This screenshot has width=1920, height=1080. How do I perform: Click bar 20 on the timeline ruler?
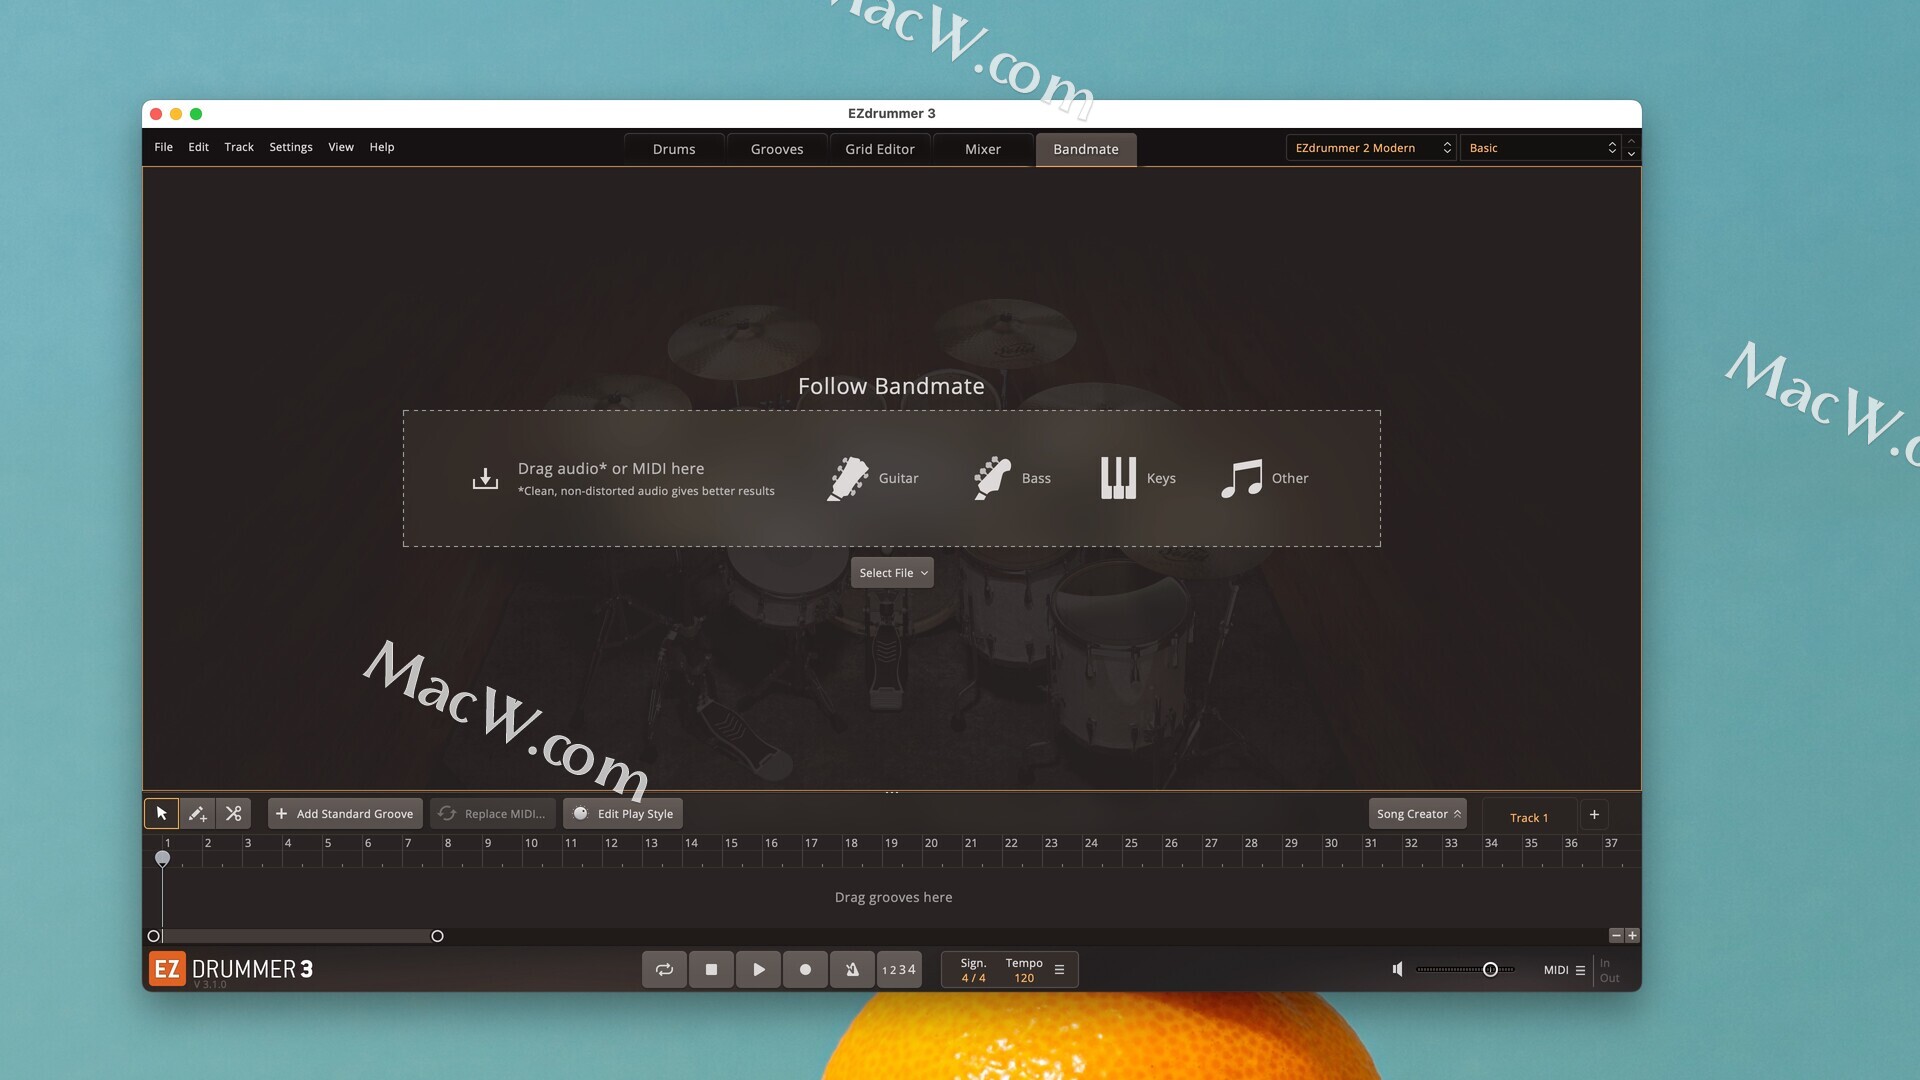(x=931, y=843)
